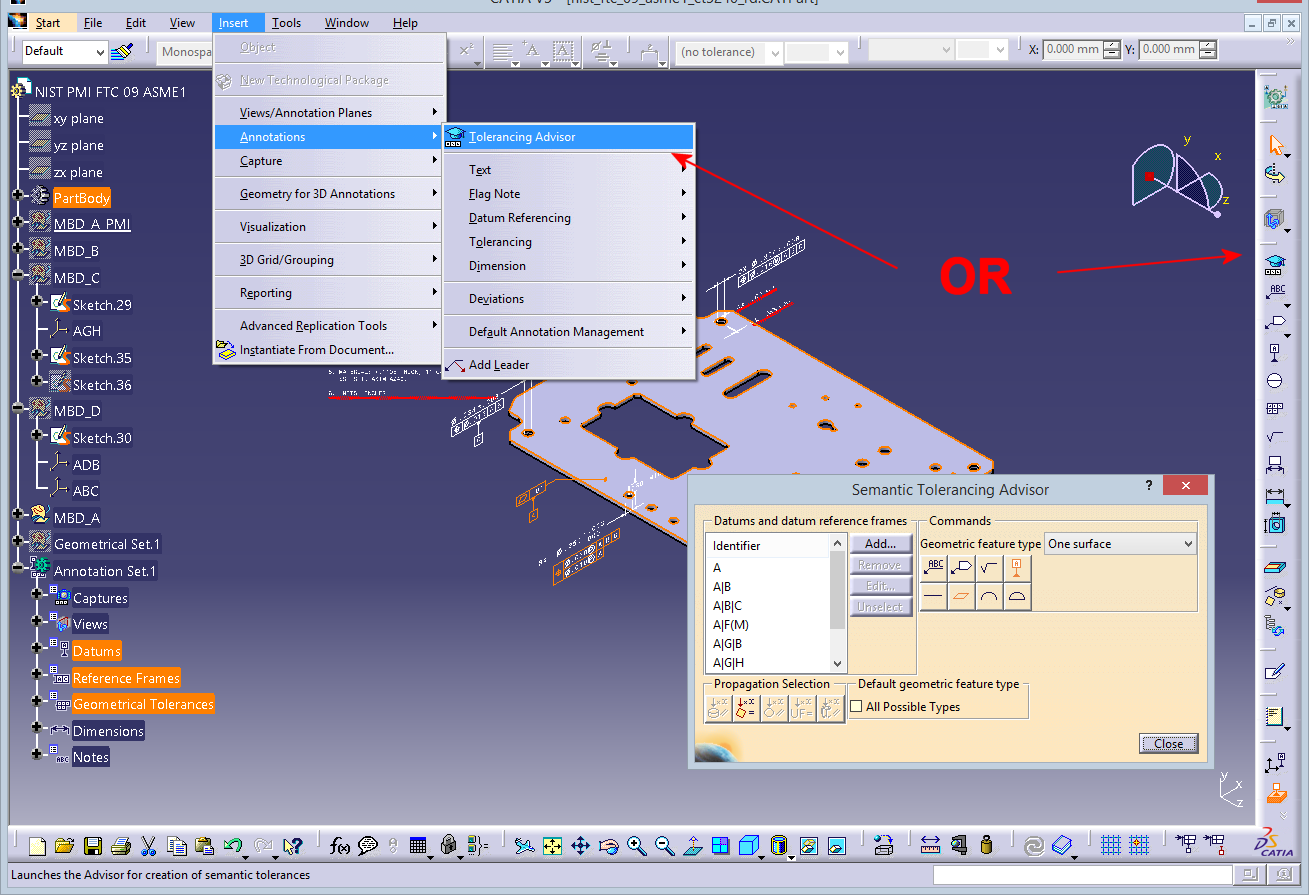Click the Datum feature icon in Advisor commands
The image size is (1309, 895).
point(1017,568)
